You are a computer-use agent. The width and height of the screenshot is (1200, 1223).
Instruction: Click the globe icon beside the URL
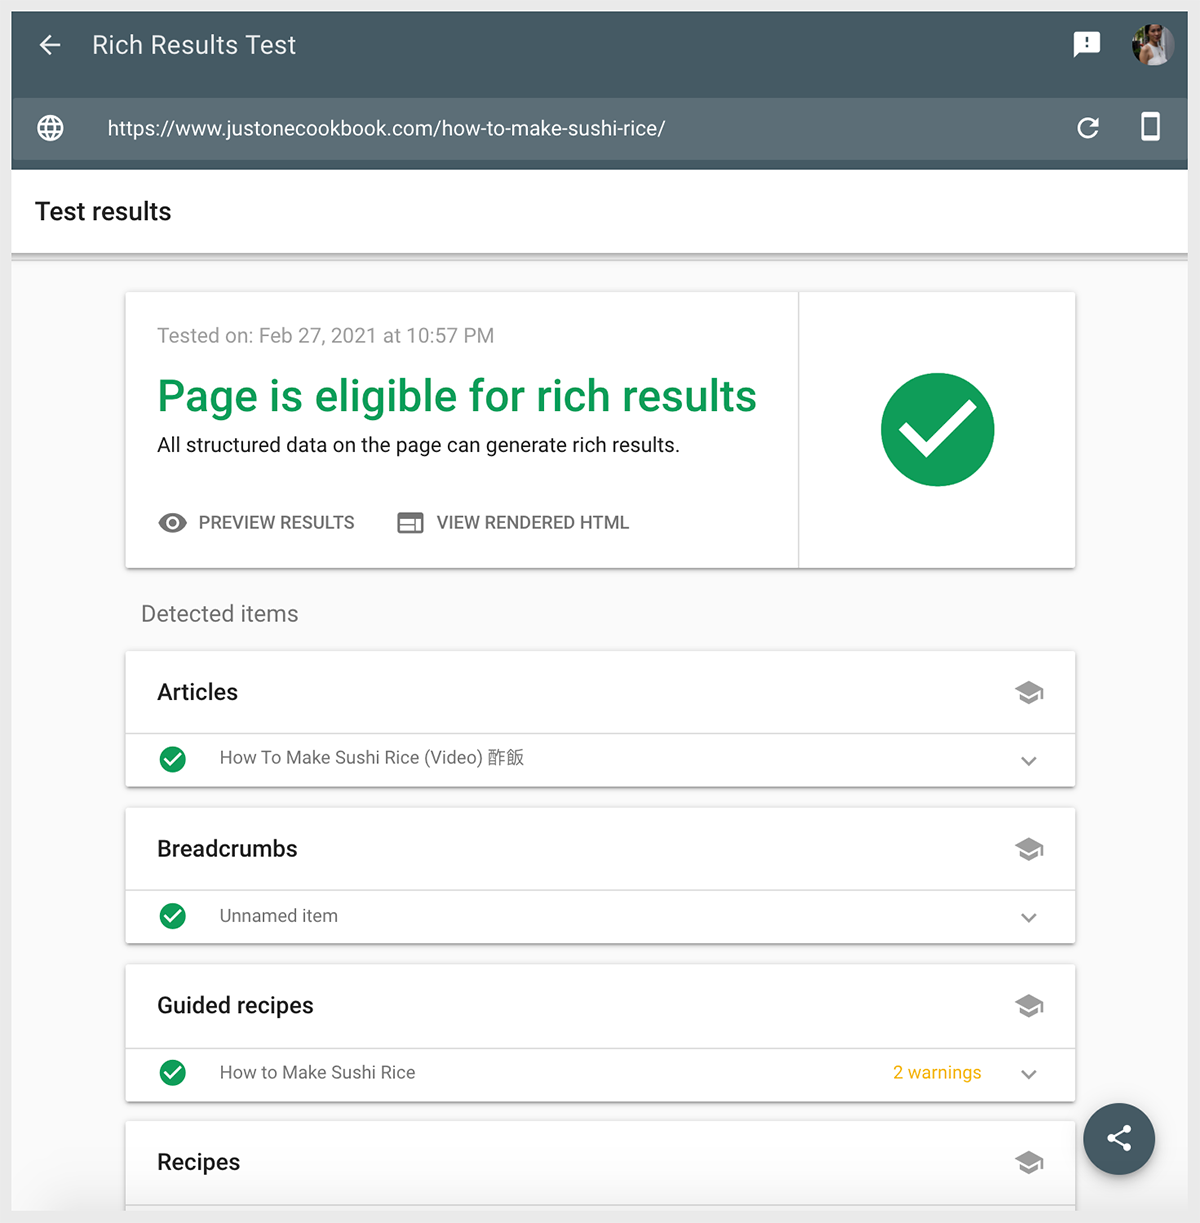49,128
